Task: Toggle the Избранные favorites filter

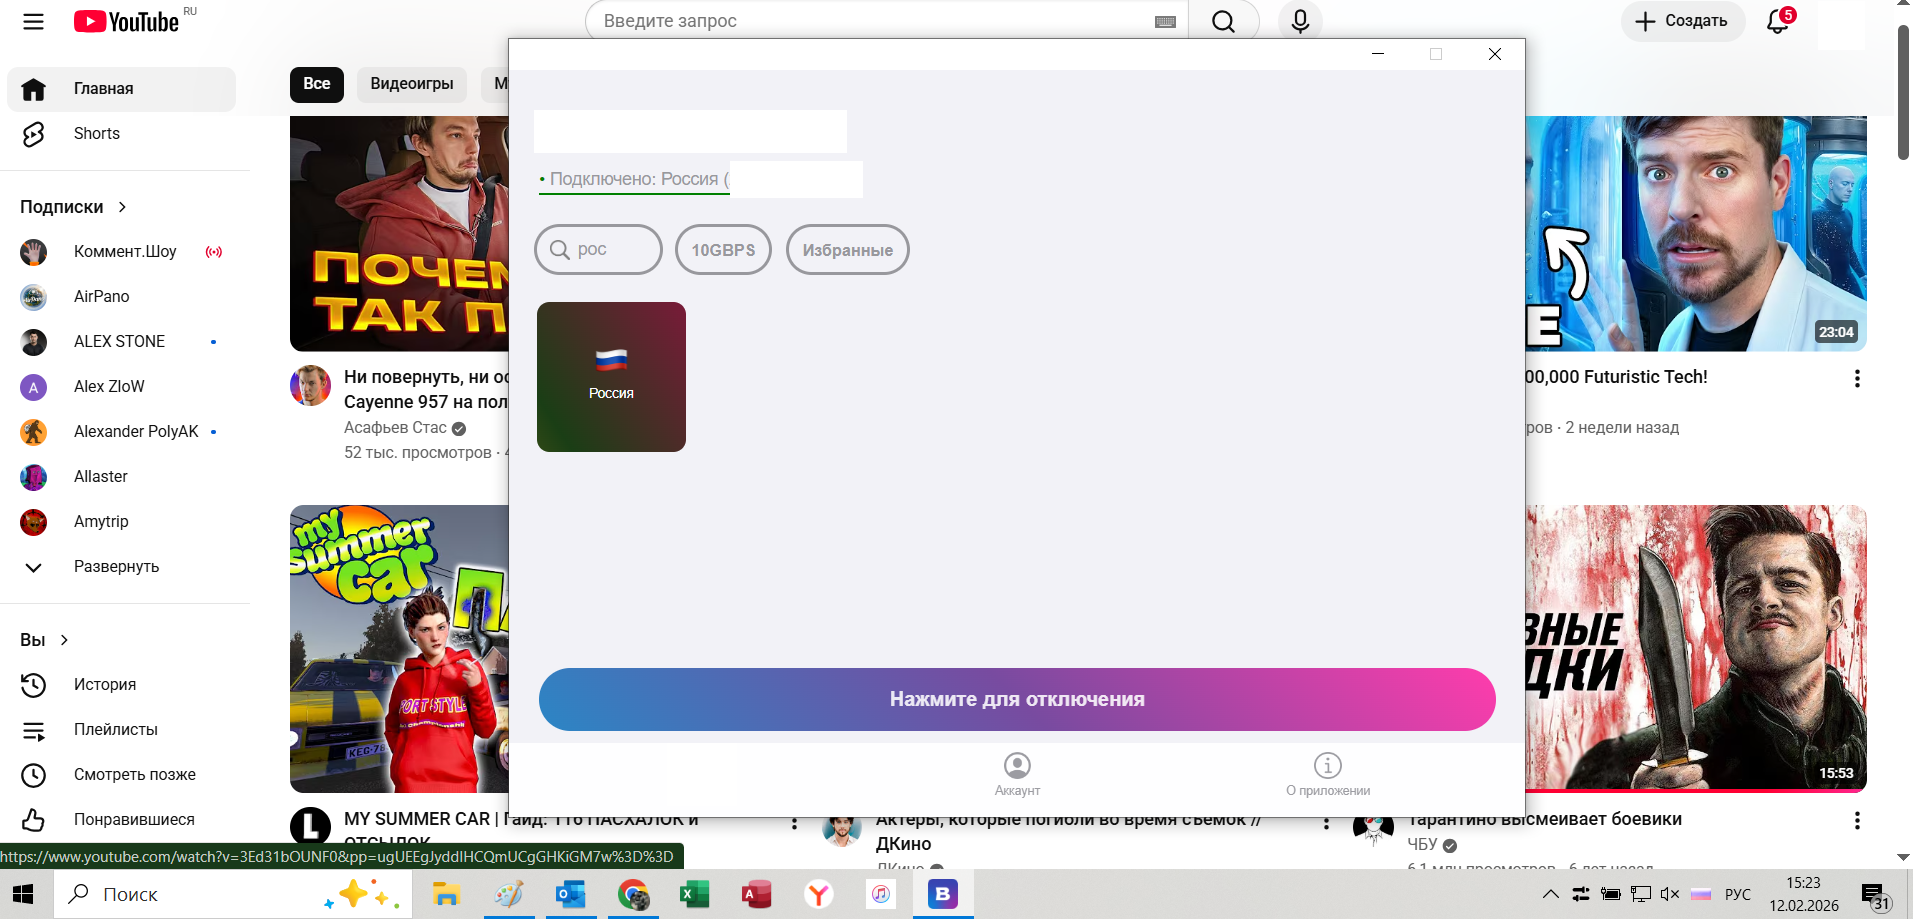Action: pos(847,250)
